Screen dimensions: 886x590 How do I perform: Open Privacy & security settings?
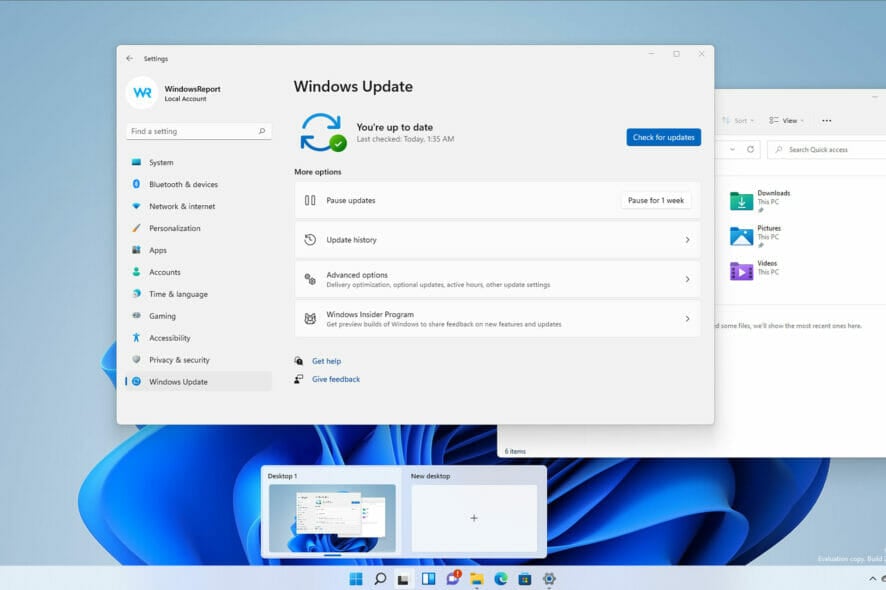coord(184,359)
